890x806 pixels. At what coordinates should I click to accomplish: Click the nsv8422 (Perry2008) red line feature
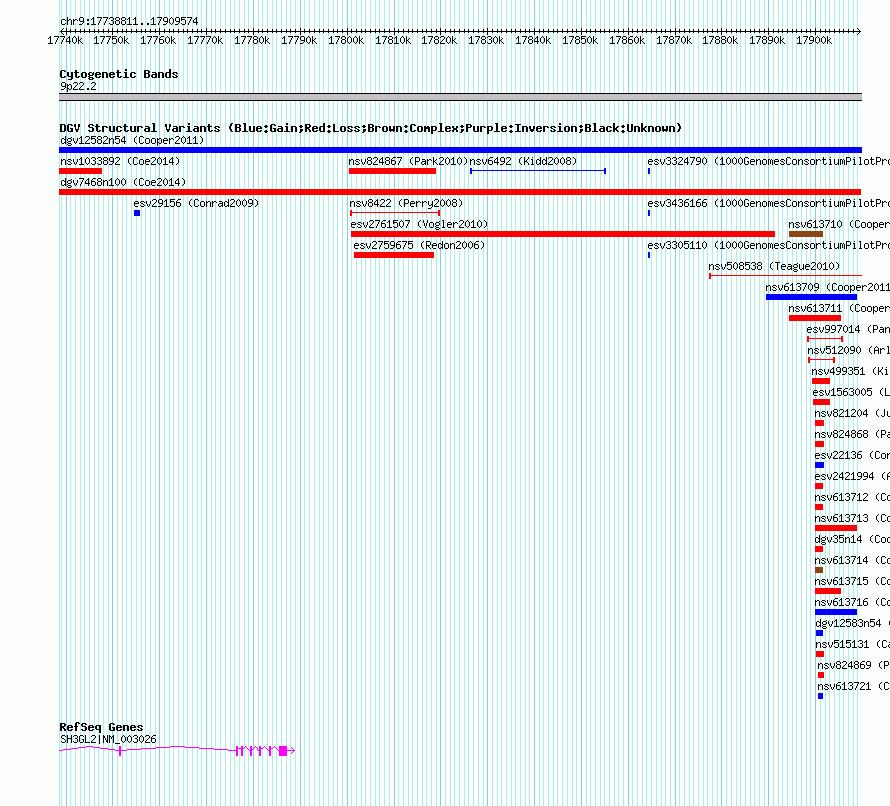point(395,213)
